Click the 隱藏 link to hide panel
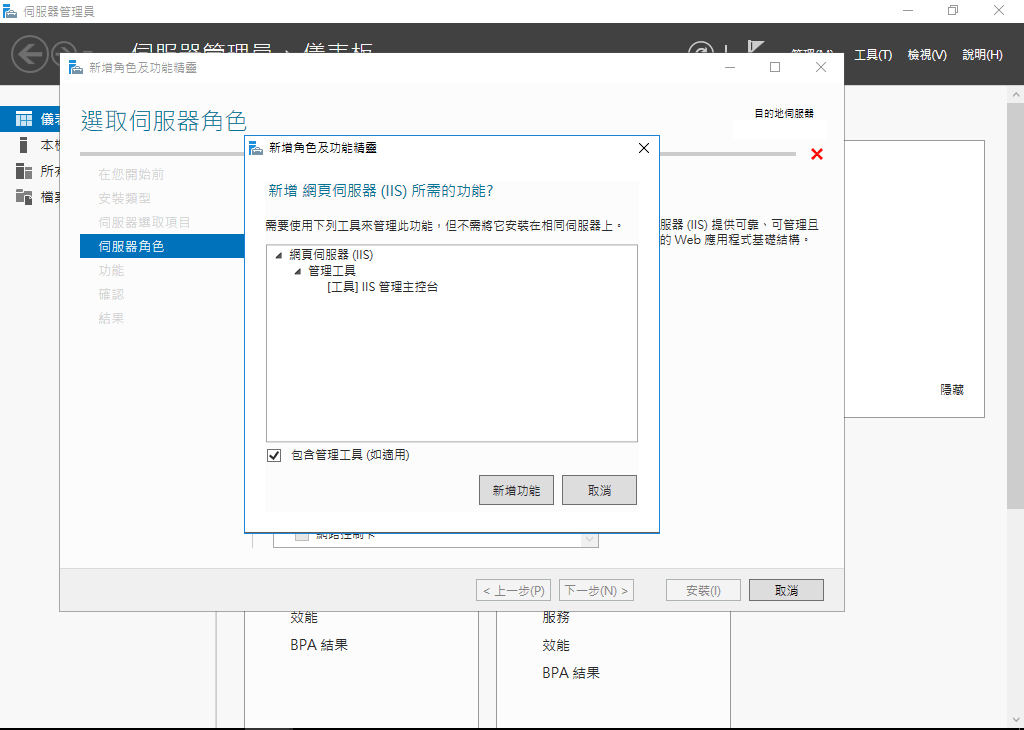Screen dimensions: 1024x730 pos(951,390)
